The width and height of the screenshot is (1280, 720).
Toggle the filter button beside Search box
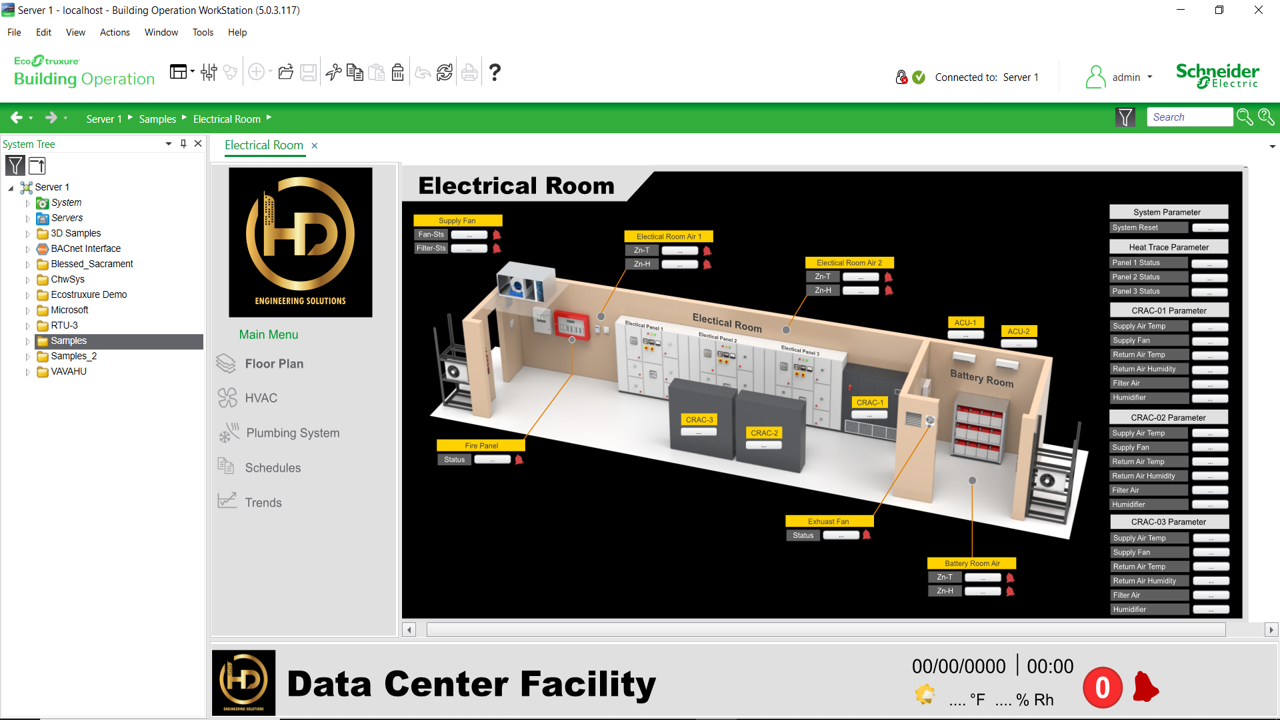[x=1125, y=117]
